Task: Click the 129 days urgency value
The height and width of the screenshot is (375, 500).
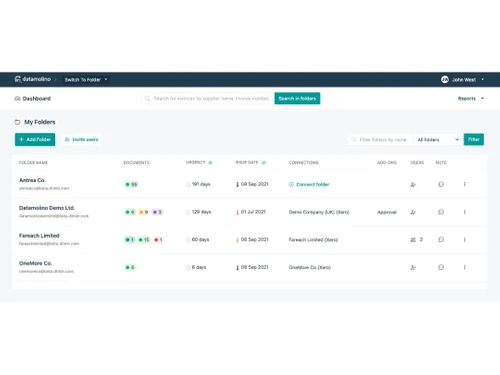Action: pyautogui.click(x=201, y=212)
